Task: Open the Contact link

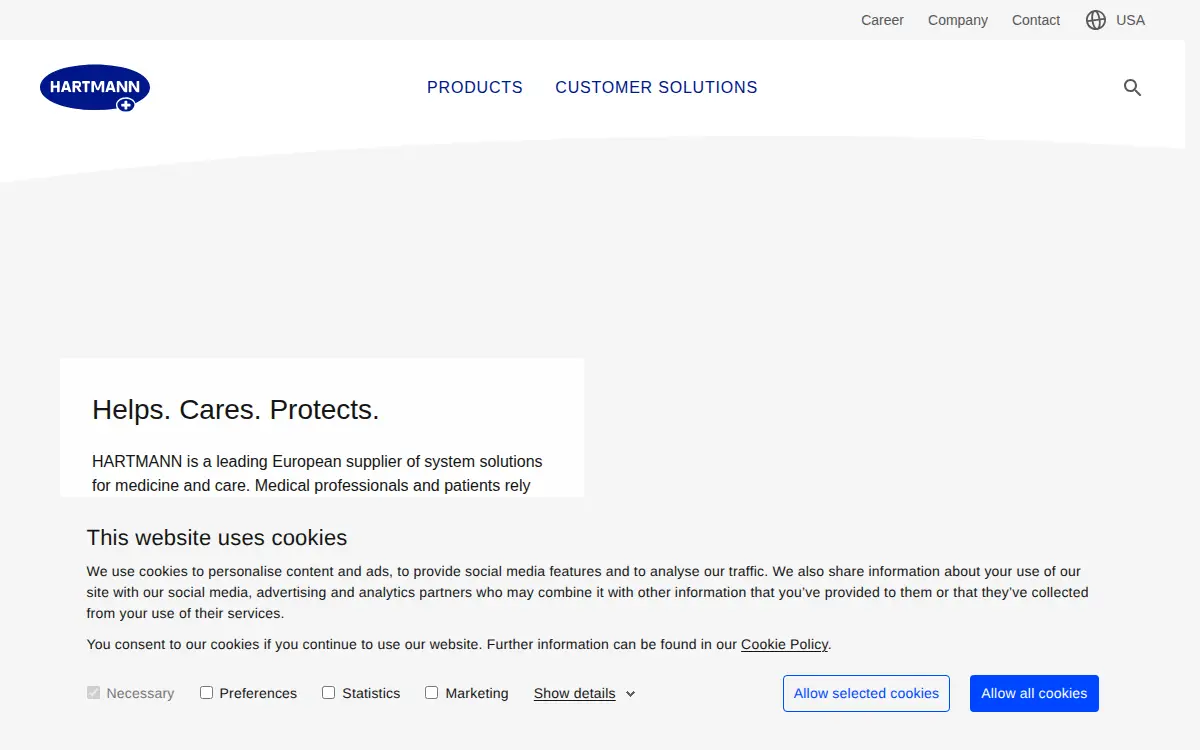Action: coord(1036,20)
